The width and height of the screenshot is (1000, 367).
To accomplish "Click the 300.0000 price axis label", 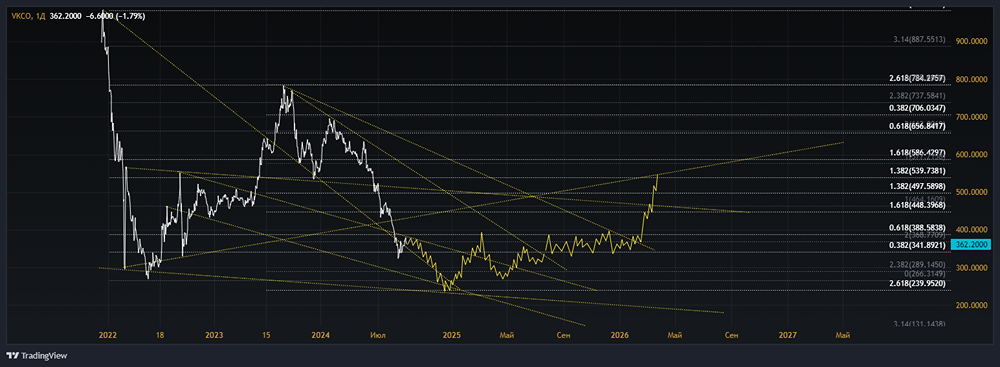I will pos(971,267).
